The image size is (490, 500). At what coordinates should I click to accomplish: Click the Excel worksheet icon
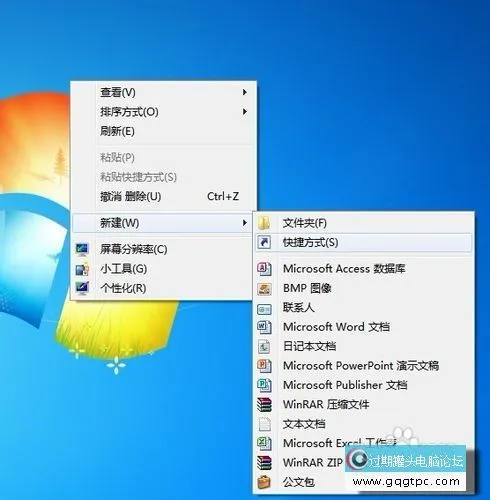pos(264,443)
